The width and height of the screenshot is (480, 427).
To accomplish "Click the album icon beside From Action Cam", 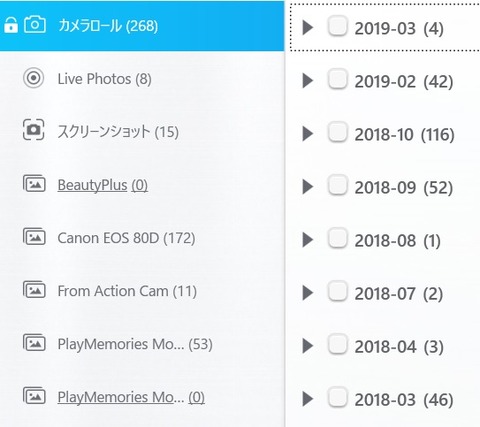I will point(34,289).
